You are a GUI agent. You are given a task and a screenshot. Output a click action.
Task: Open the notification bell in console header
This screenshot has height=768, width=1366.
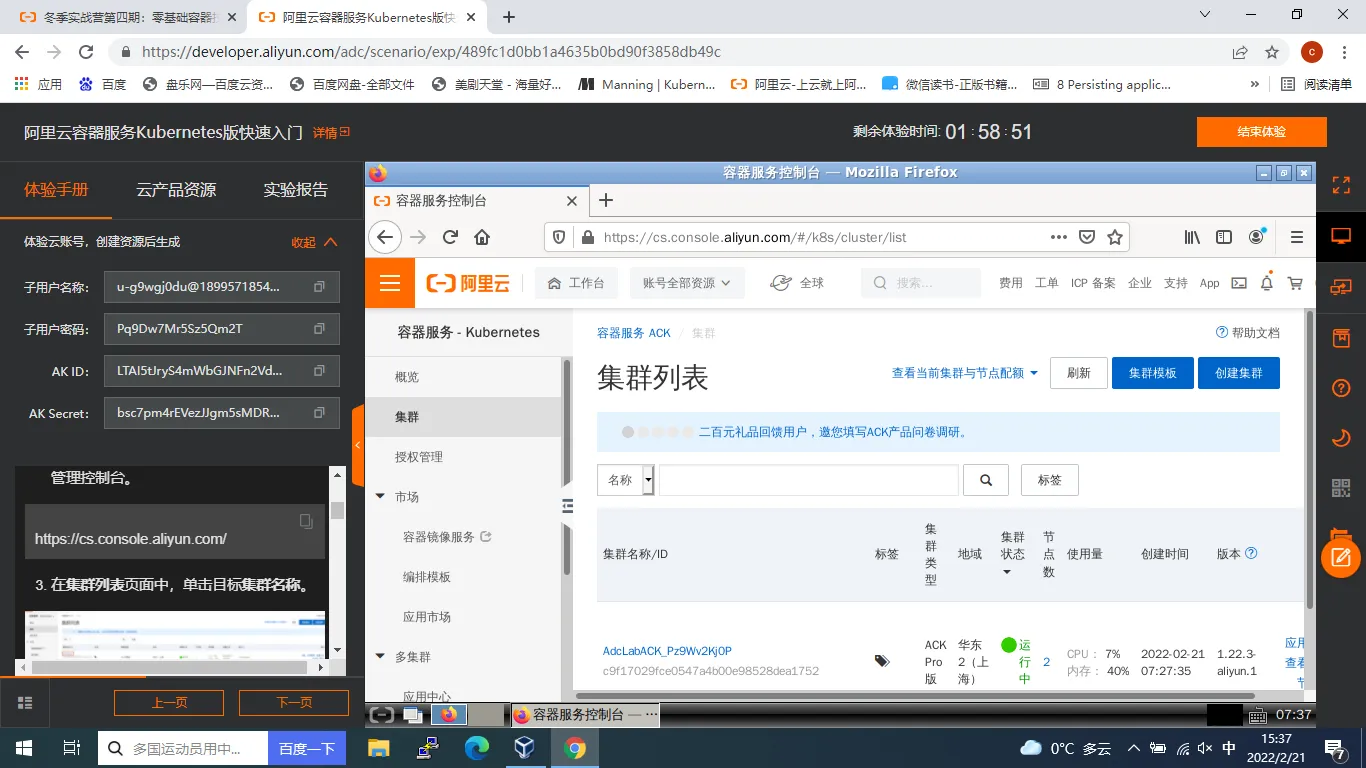1267,283
